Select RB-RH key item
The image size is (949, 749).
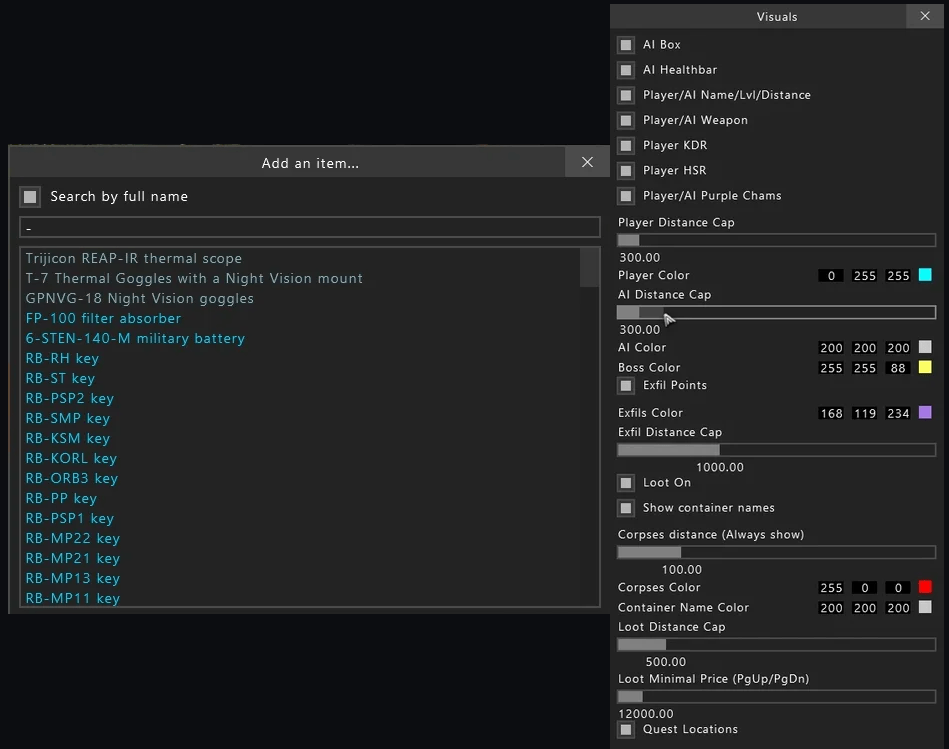(62, 358)
